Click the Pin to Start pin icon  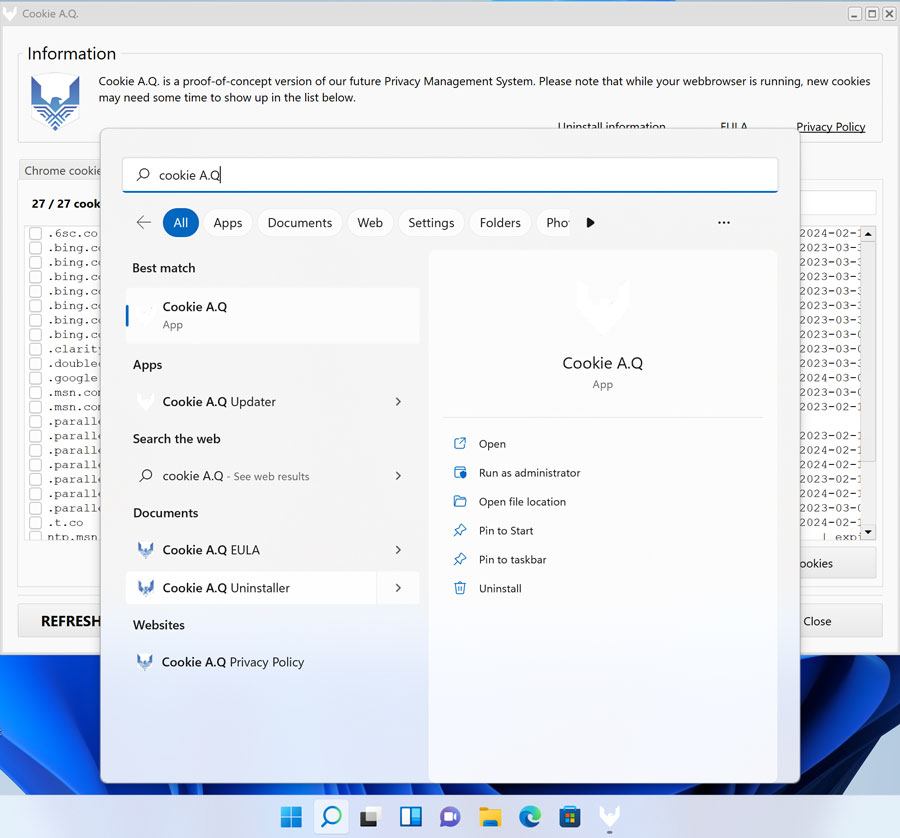pos(460,530)
